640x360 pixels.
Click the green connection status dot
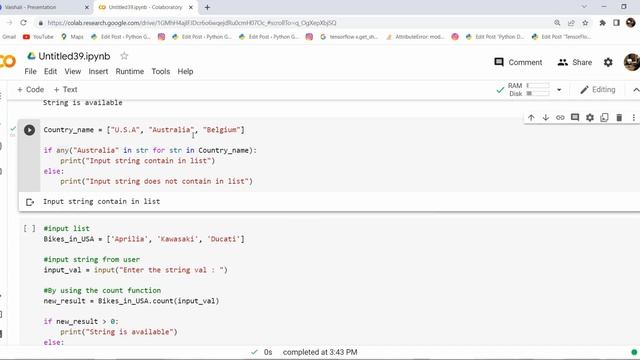(634, 352)
